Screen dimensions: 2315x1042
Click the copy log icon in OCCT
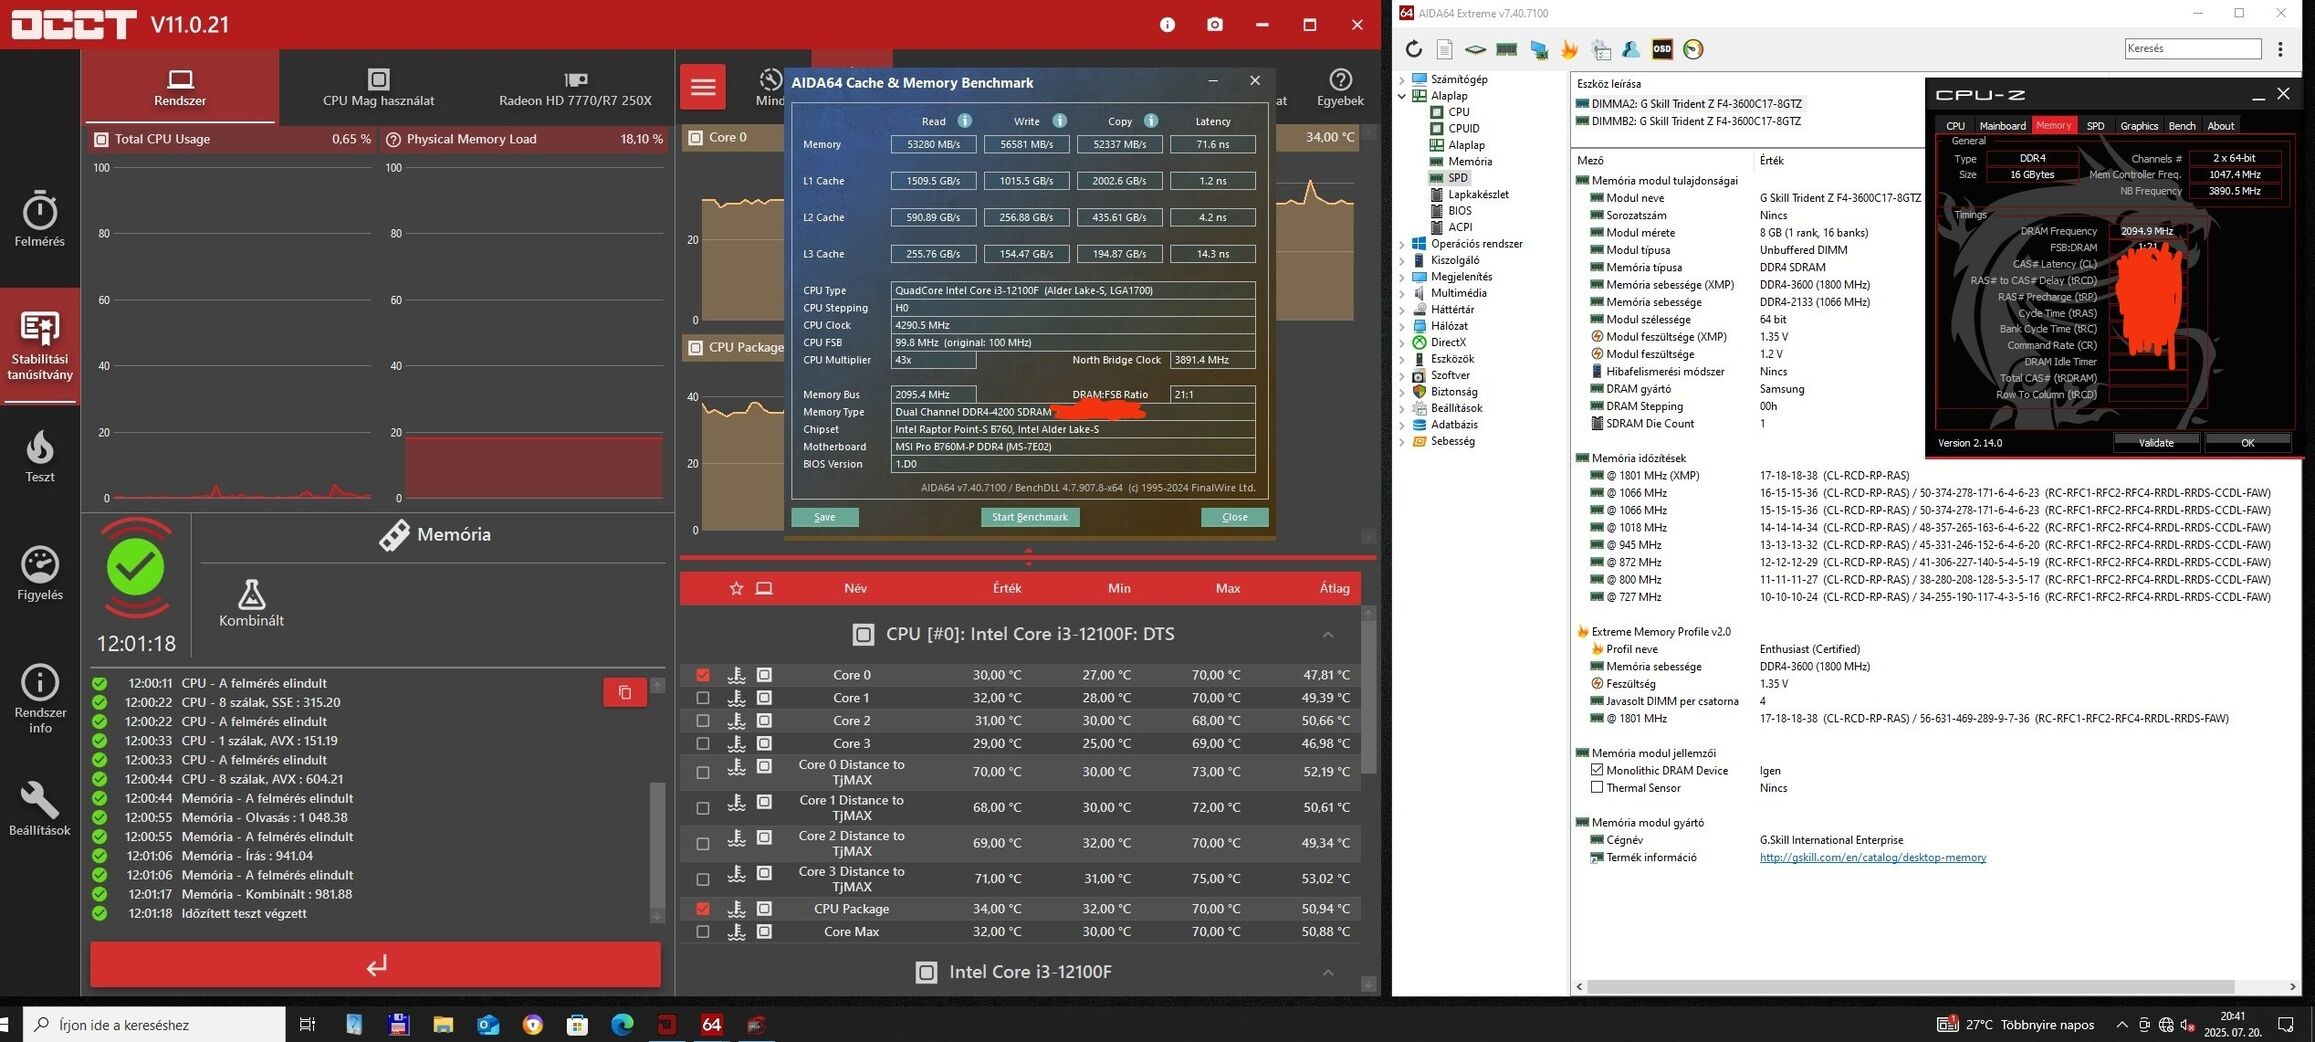(624, 692)
